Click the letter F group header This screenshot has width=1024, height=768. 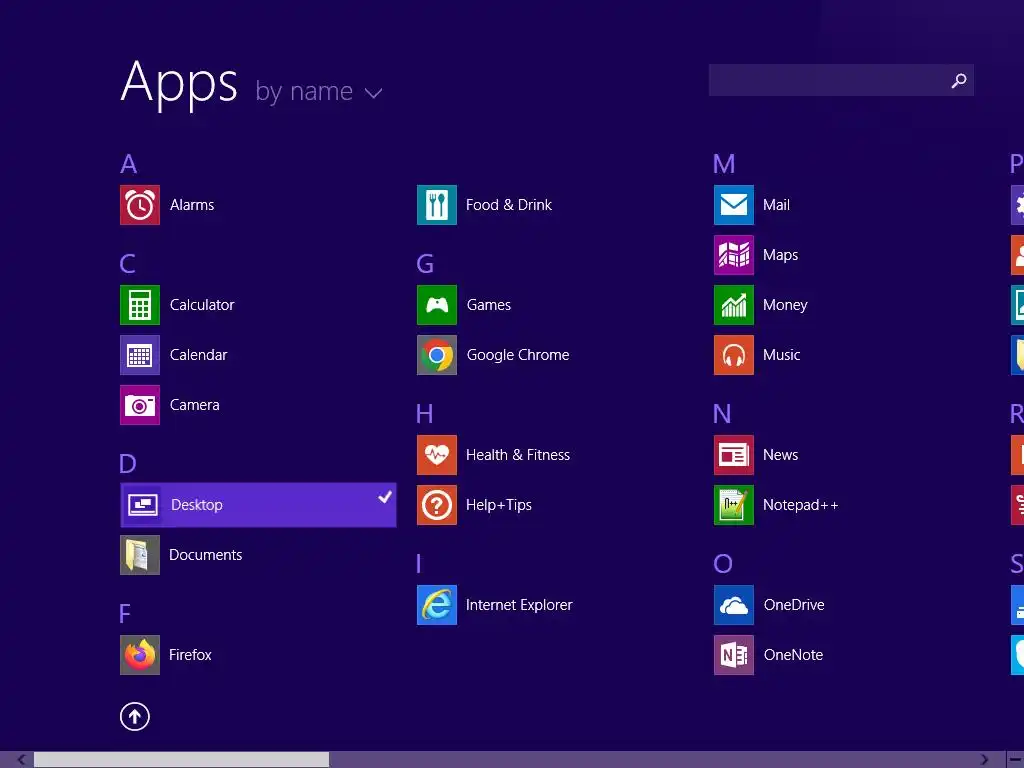[125, 614]
